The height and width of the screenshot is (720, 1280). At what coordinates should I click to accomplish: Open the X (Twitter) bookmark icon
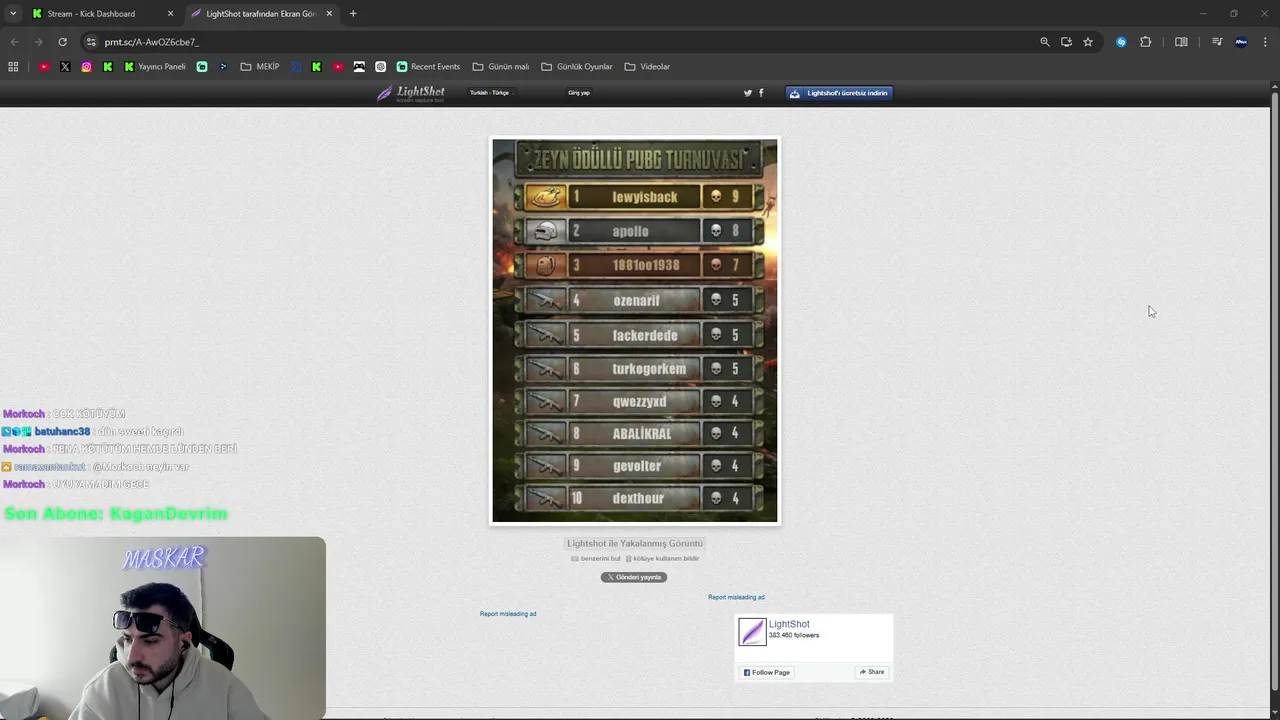(65, 67)
